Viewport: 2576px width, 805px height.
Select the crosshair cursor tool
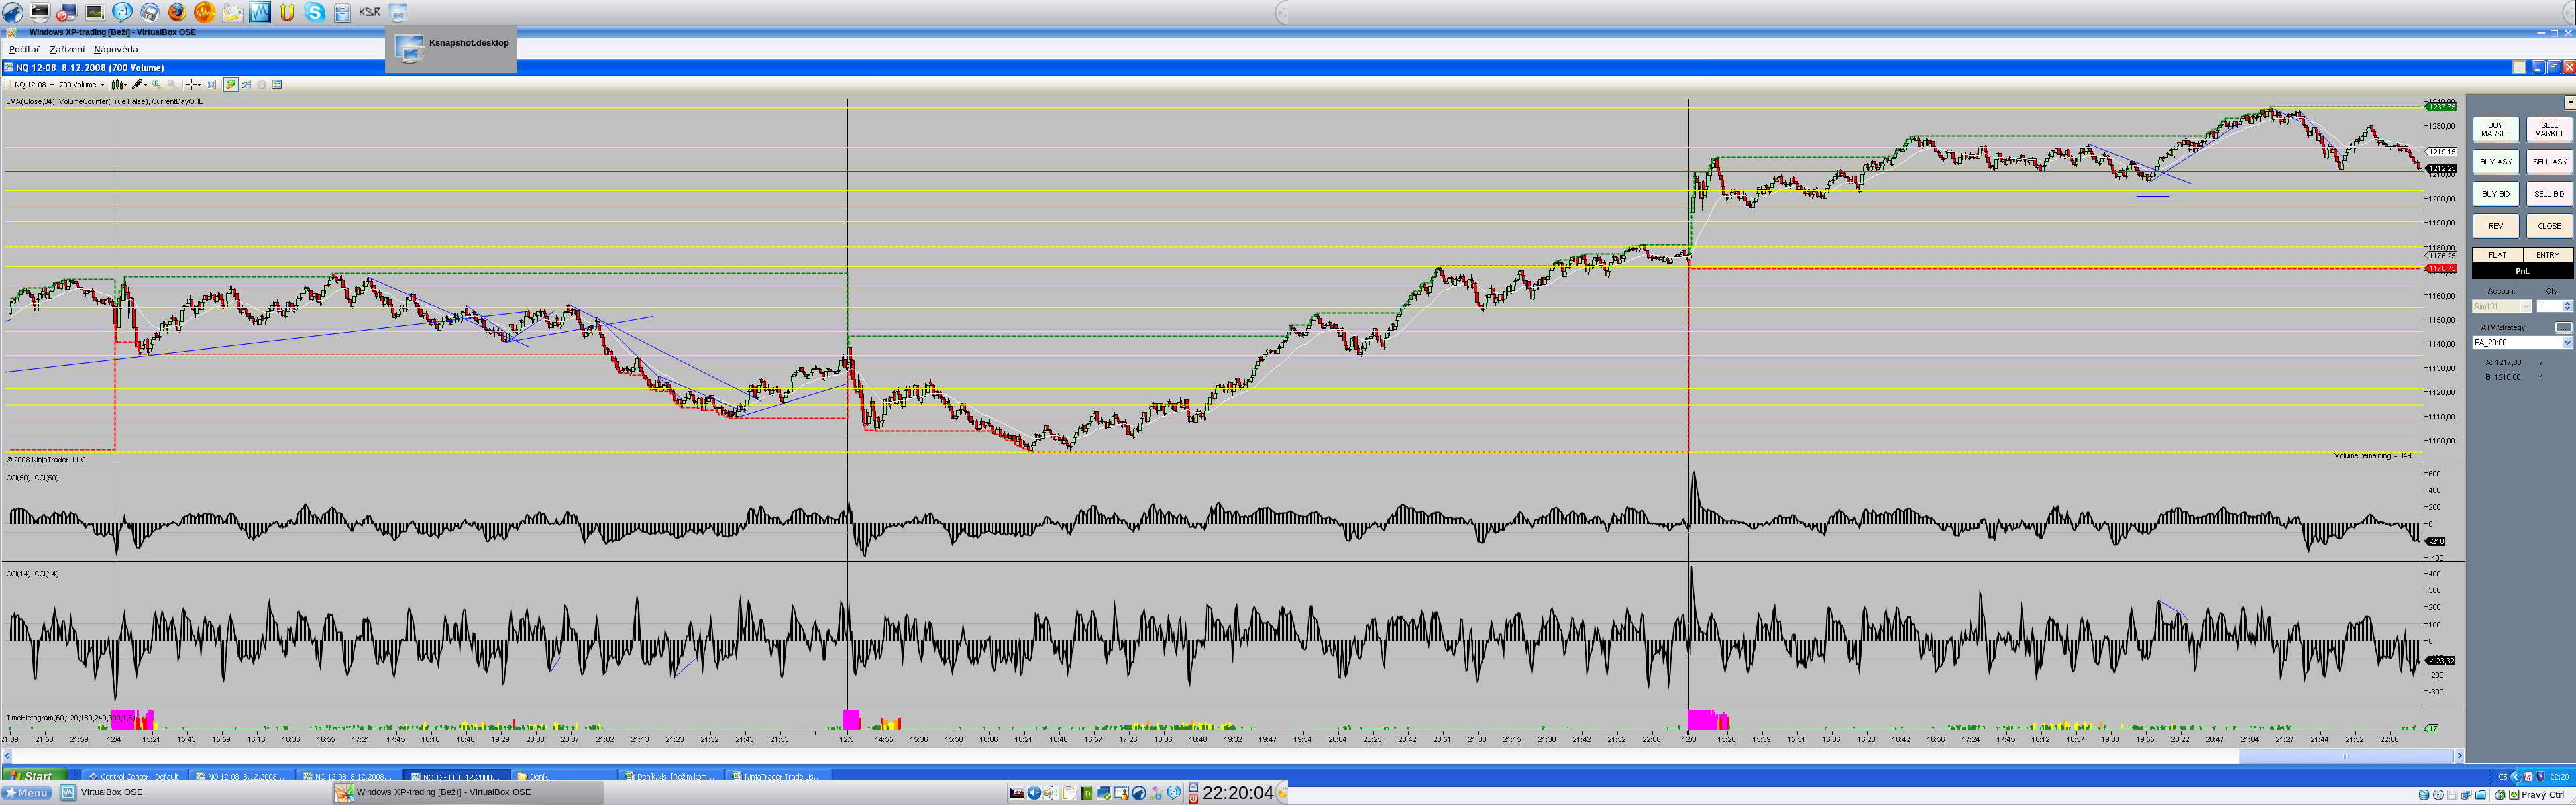point(191,85)
